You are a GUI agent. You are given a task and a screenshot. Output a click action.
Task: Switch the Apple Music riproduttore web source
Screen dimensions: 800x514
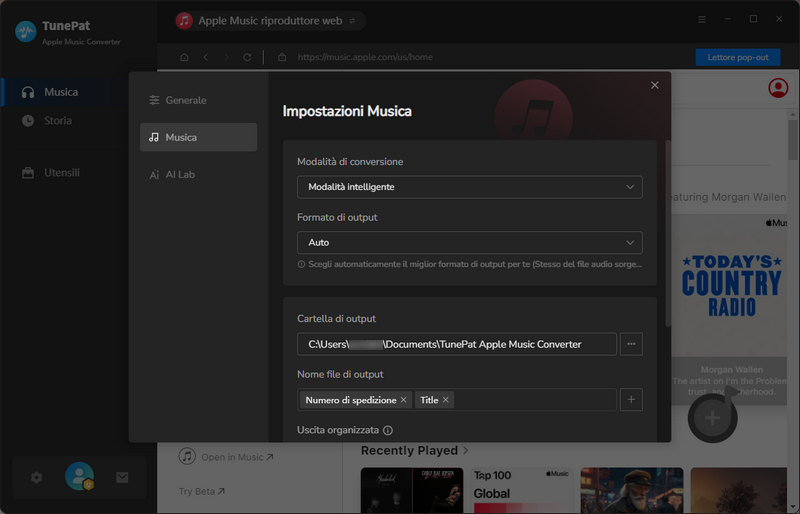[x=352, y=21]
